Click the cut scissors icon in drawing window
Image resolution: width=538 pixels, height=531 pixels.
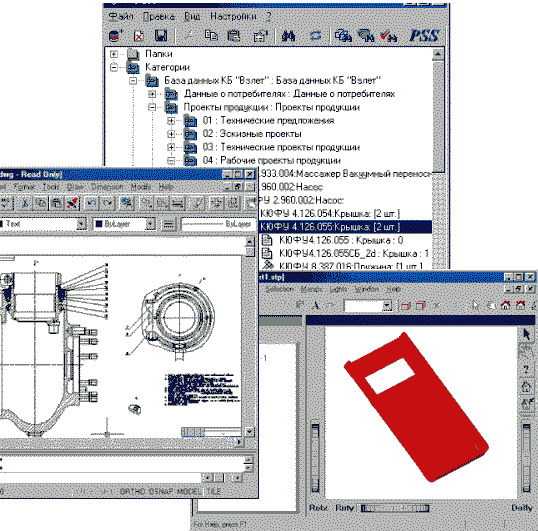pyautogui.click(x=25, y=203)
